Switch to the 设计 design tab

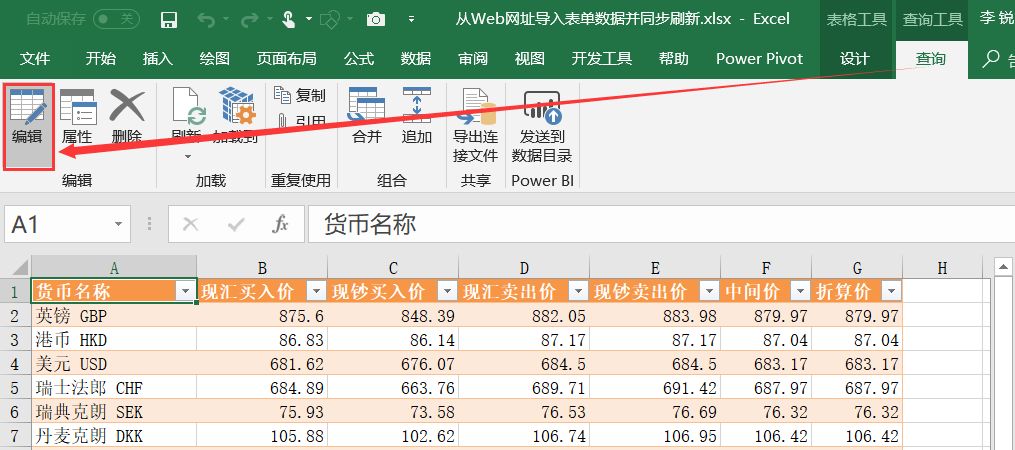854,59
